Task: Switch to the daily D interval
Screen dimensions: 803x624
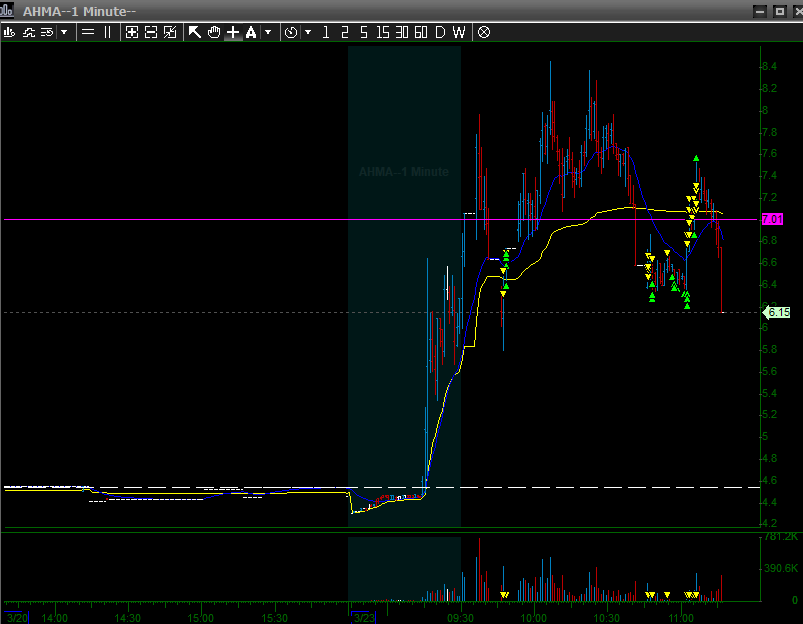Action: click(x=440, y=32)
